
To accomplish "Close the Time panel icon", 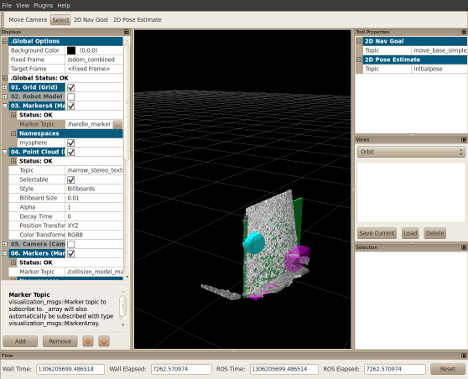I will [464, 356].
